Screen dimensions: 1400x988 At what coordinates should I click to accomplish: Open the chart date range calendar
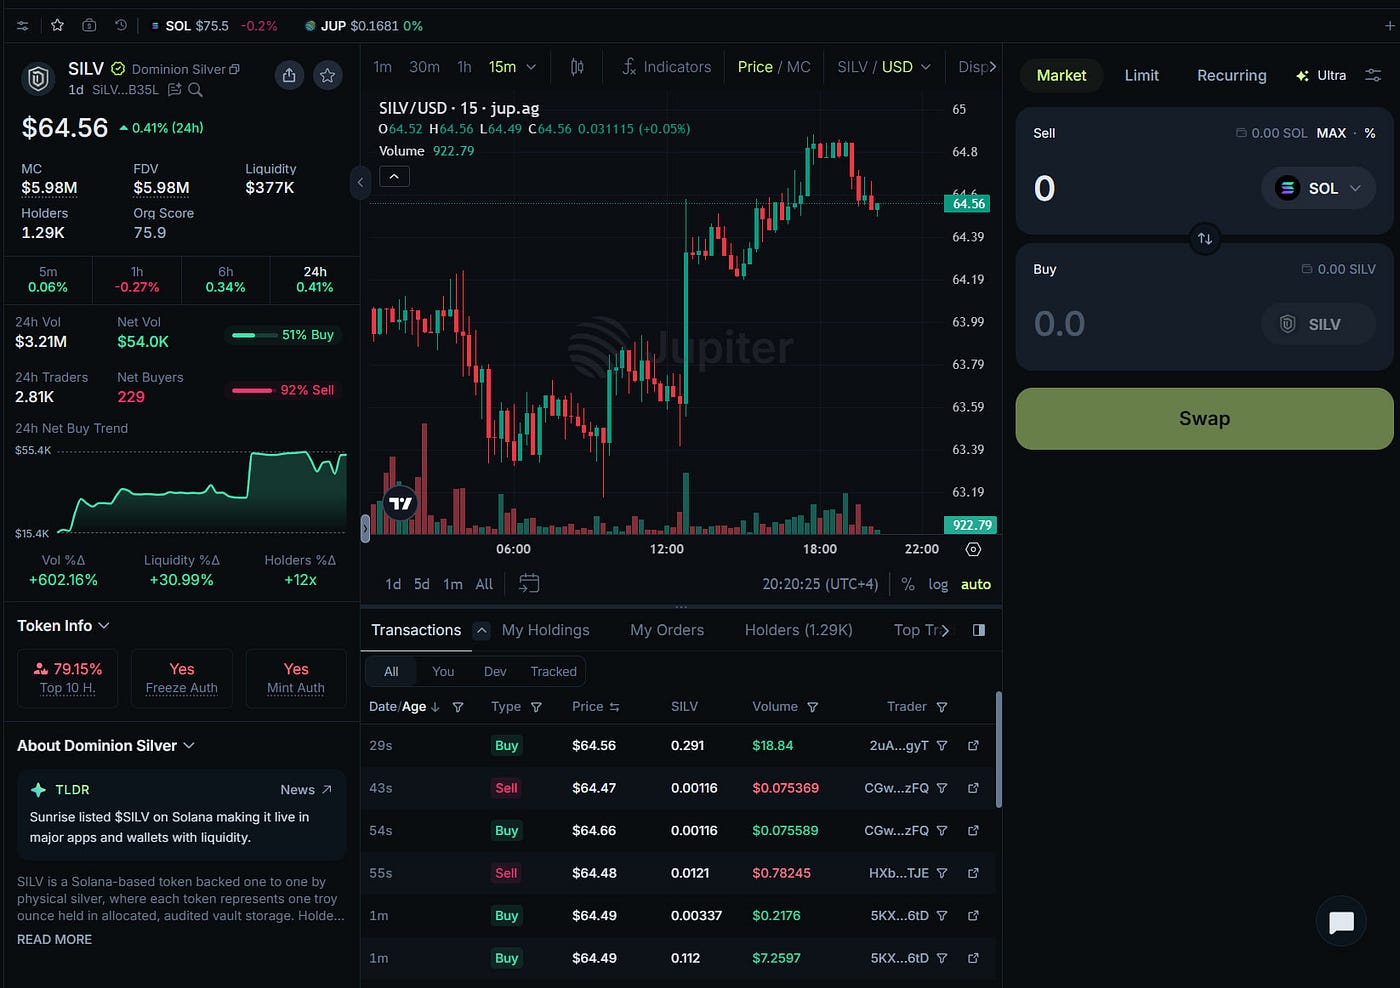529,583
